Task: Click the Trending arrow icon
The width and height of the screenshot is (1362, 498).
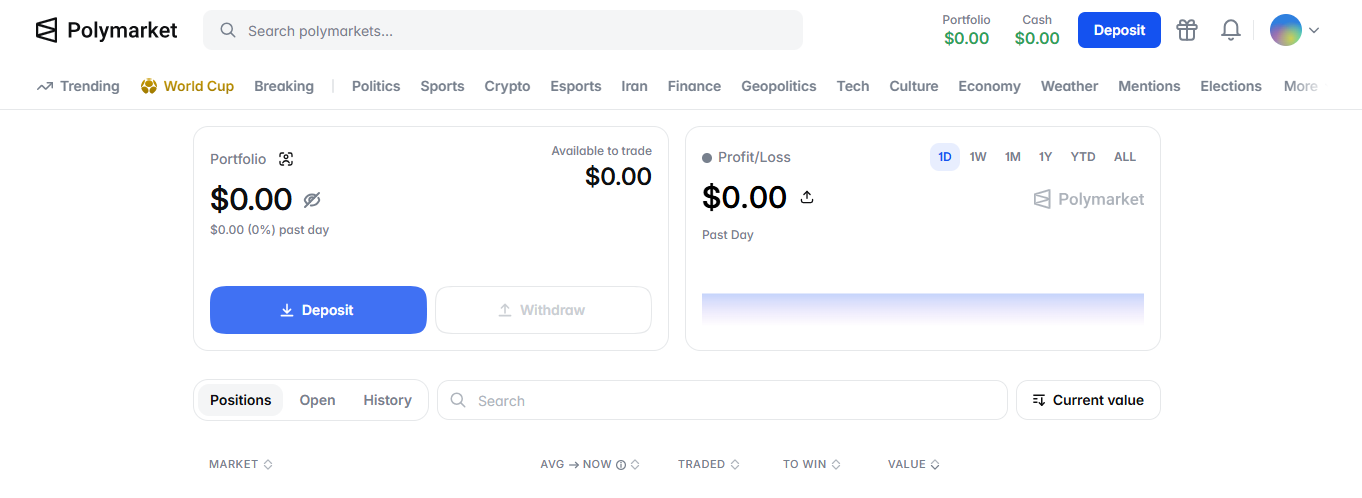Action: coord(45,86)
